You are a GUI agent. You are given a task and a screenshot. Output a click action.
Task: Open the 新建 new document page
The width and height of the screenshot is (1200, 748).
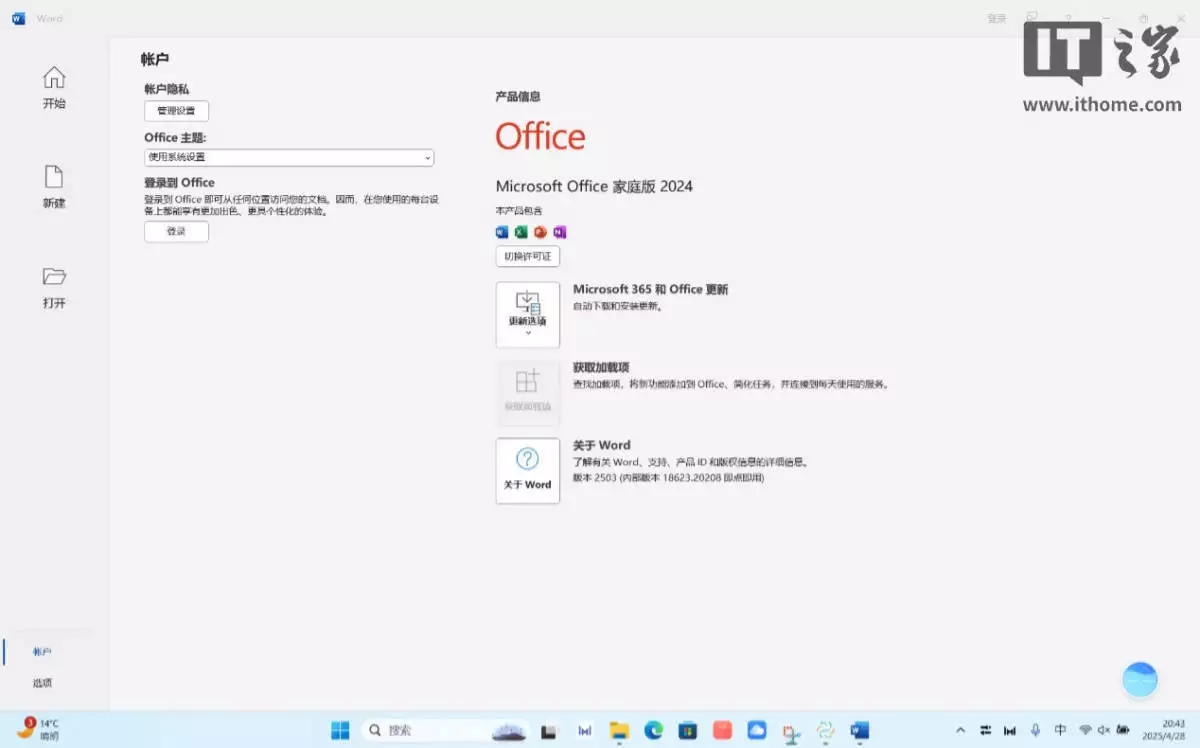[x=54, y=187]
